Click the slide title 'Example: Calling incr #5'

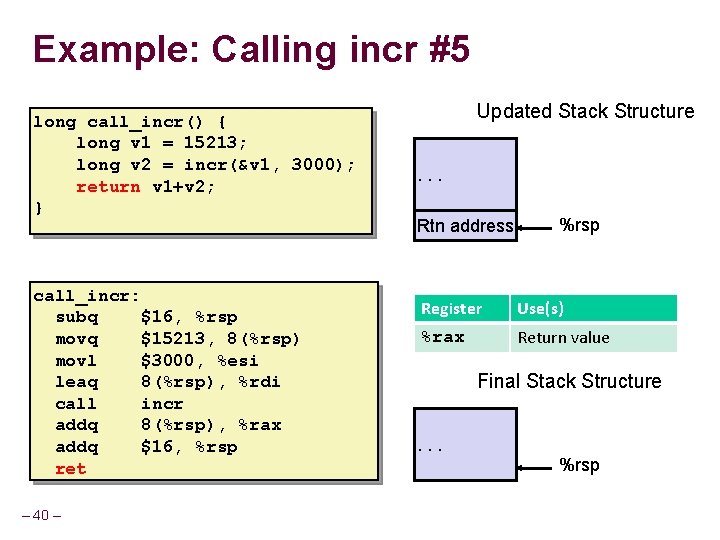tap(251, 50)
